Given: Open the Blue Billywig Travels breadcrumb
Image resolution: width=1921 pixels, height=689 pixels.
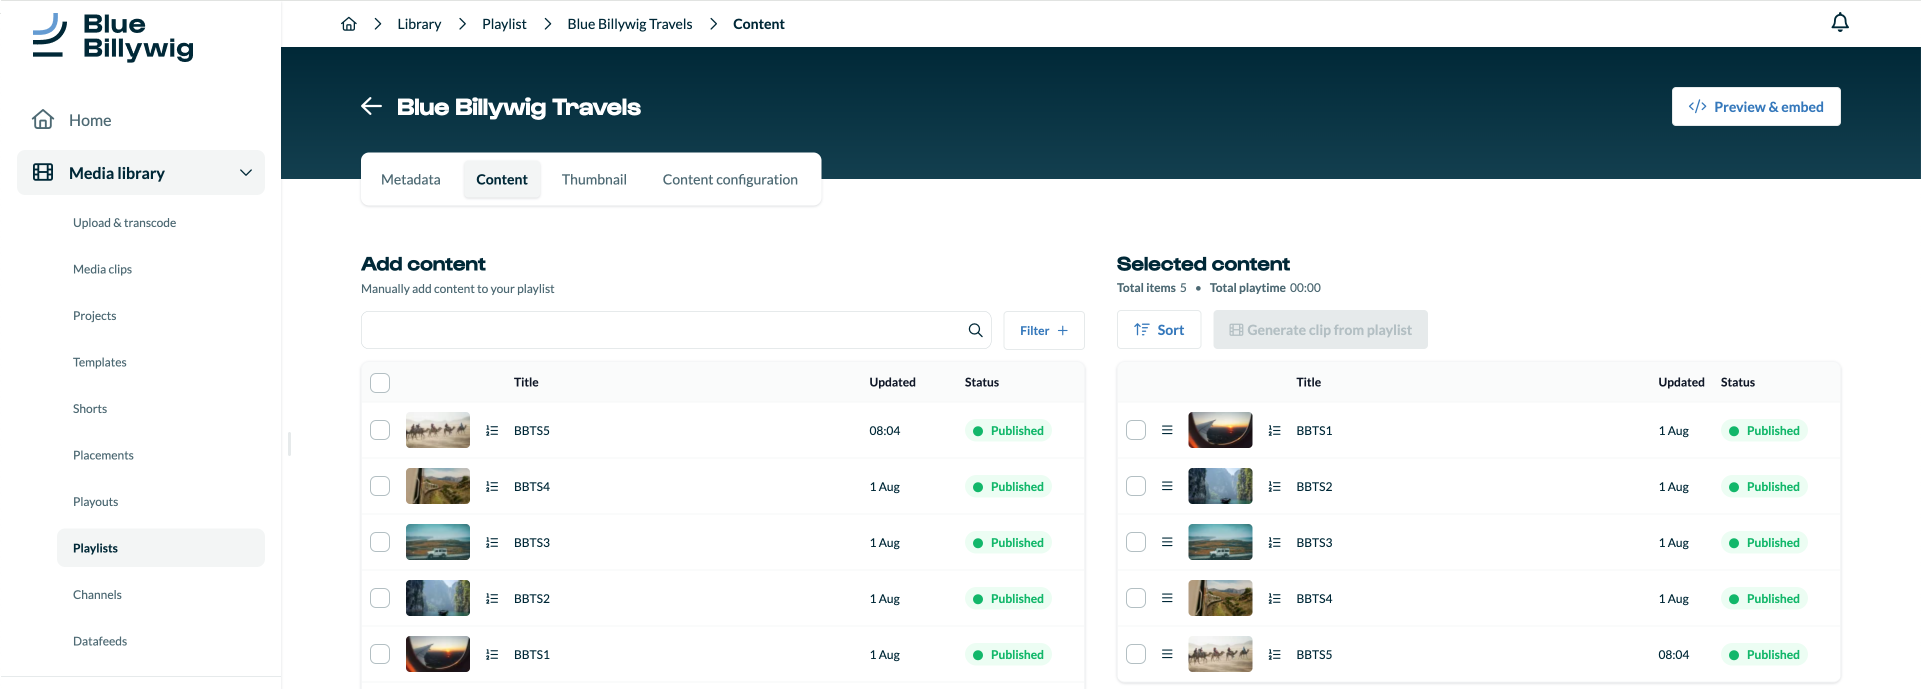Looking at the screenshot, I should [630, 24].
